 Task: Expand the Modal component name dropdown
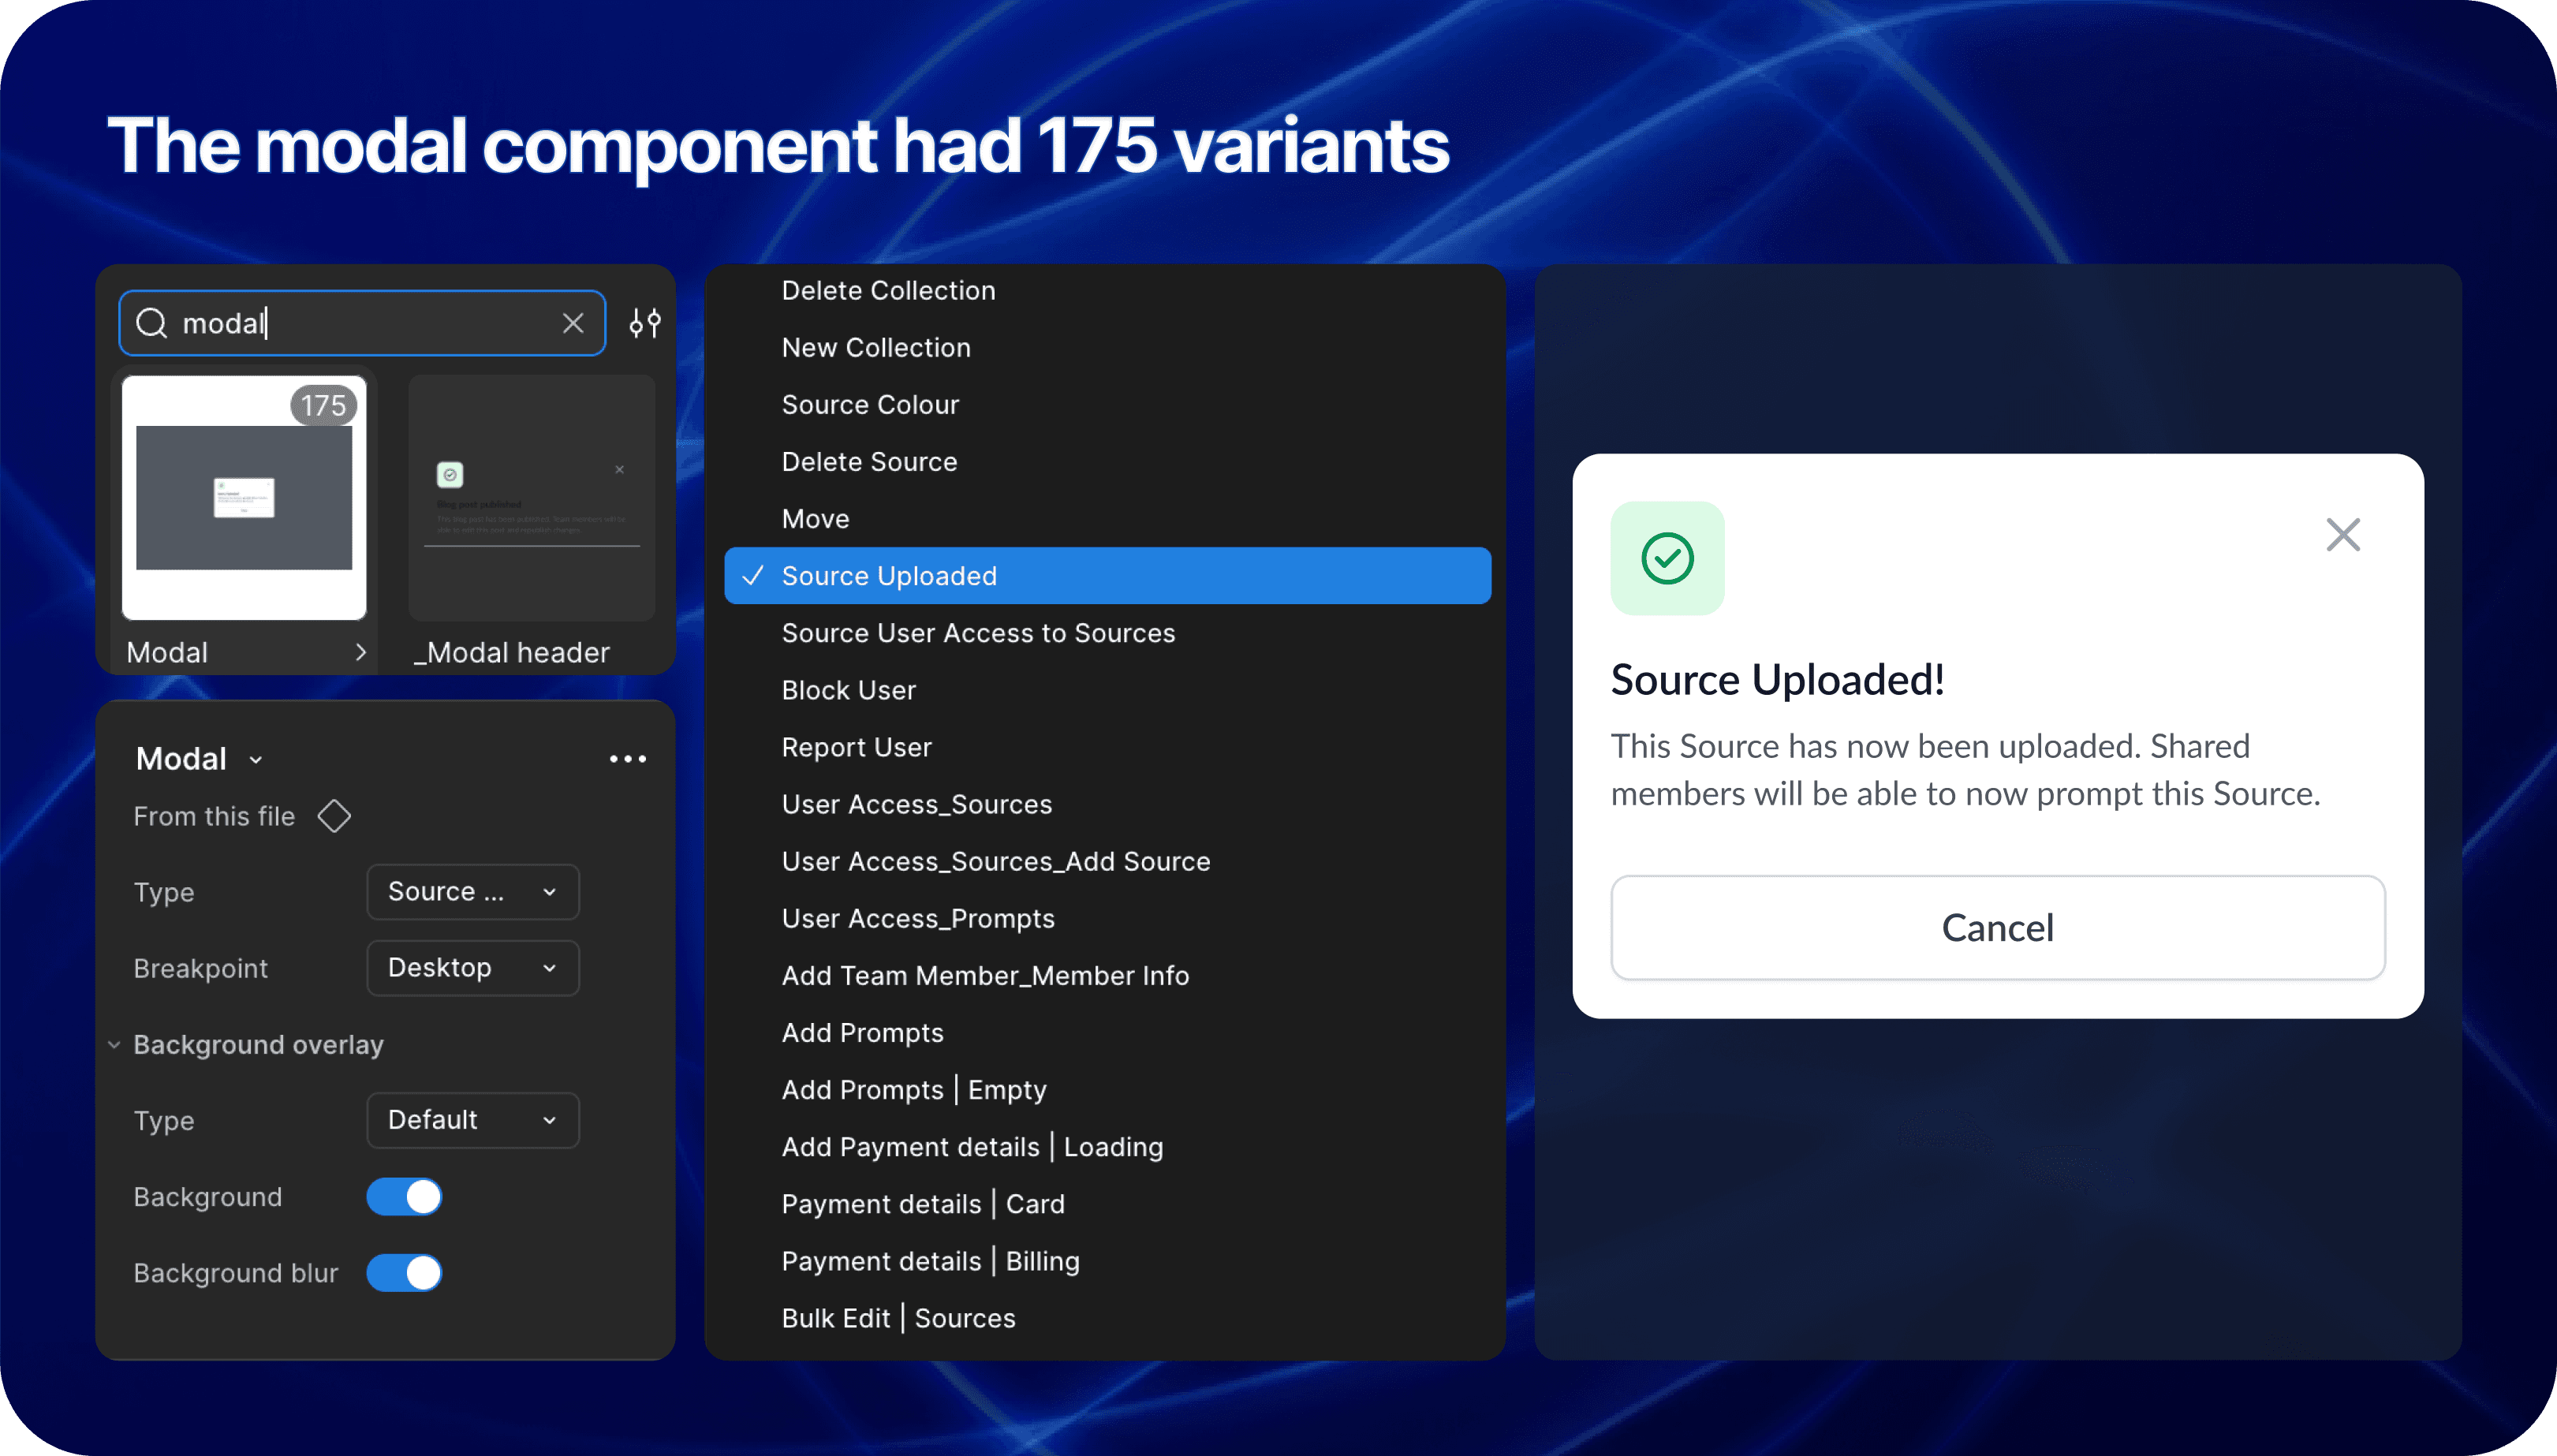click(256, 760)
